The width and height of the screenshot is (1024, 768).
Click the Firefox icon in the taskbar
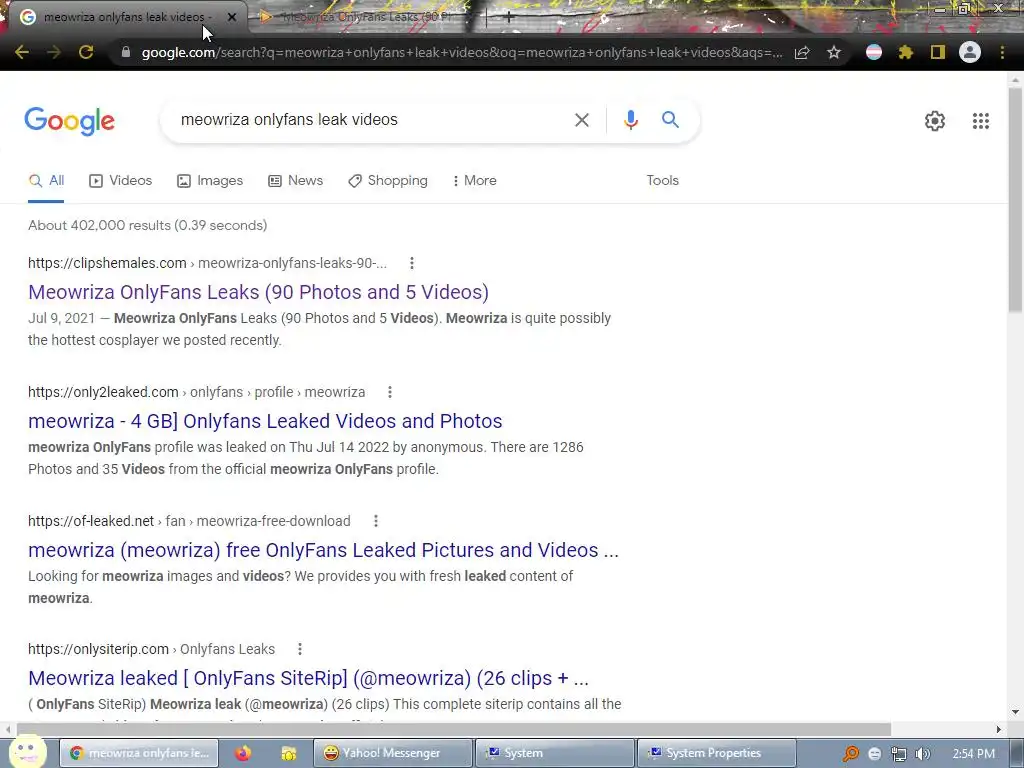click(x=243, y=753)
